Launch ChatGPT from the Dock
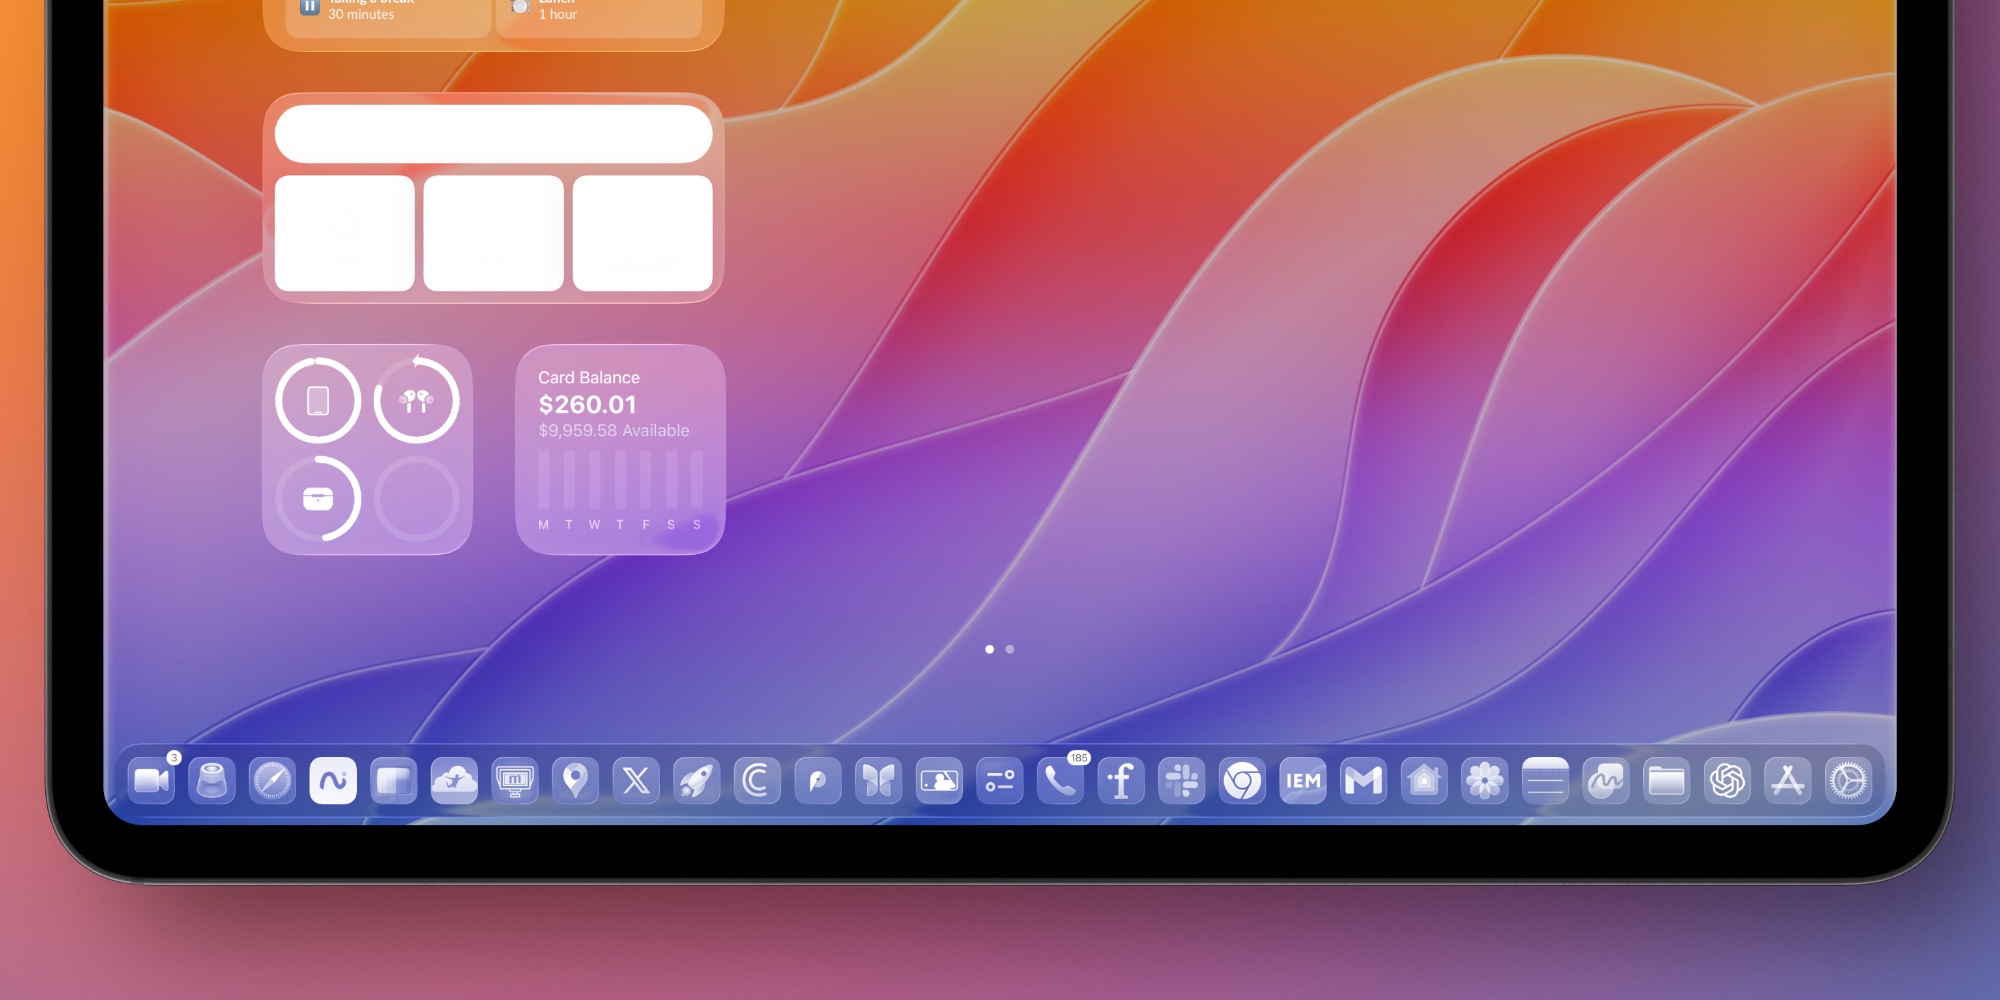This screenshot has width=2000, height=1000. [x=1726, y=781]
